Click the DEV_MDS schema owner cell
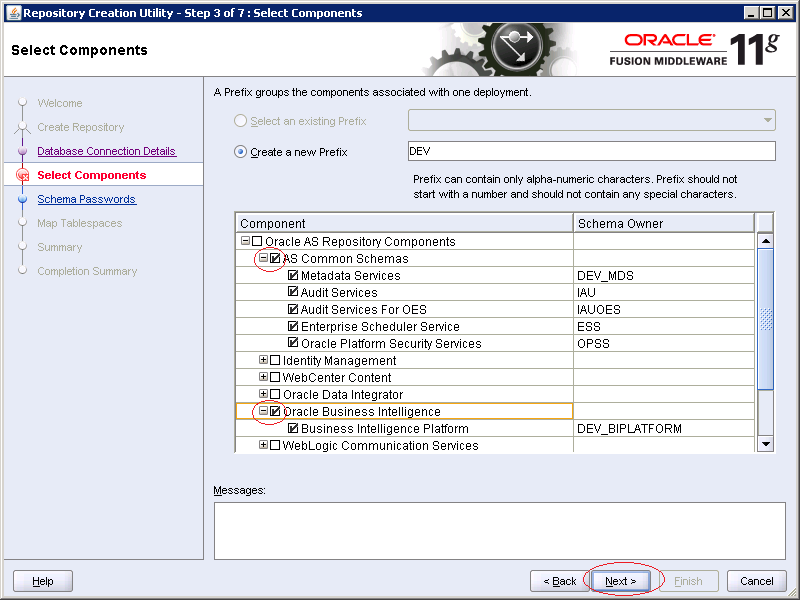The image size is (800, 600). tap(664, 276)
